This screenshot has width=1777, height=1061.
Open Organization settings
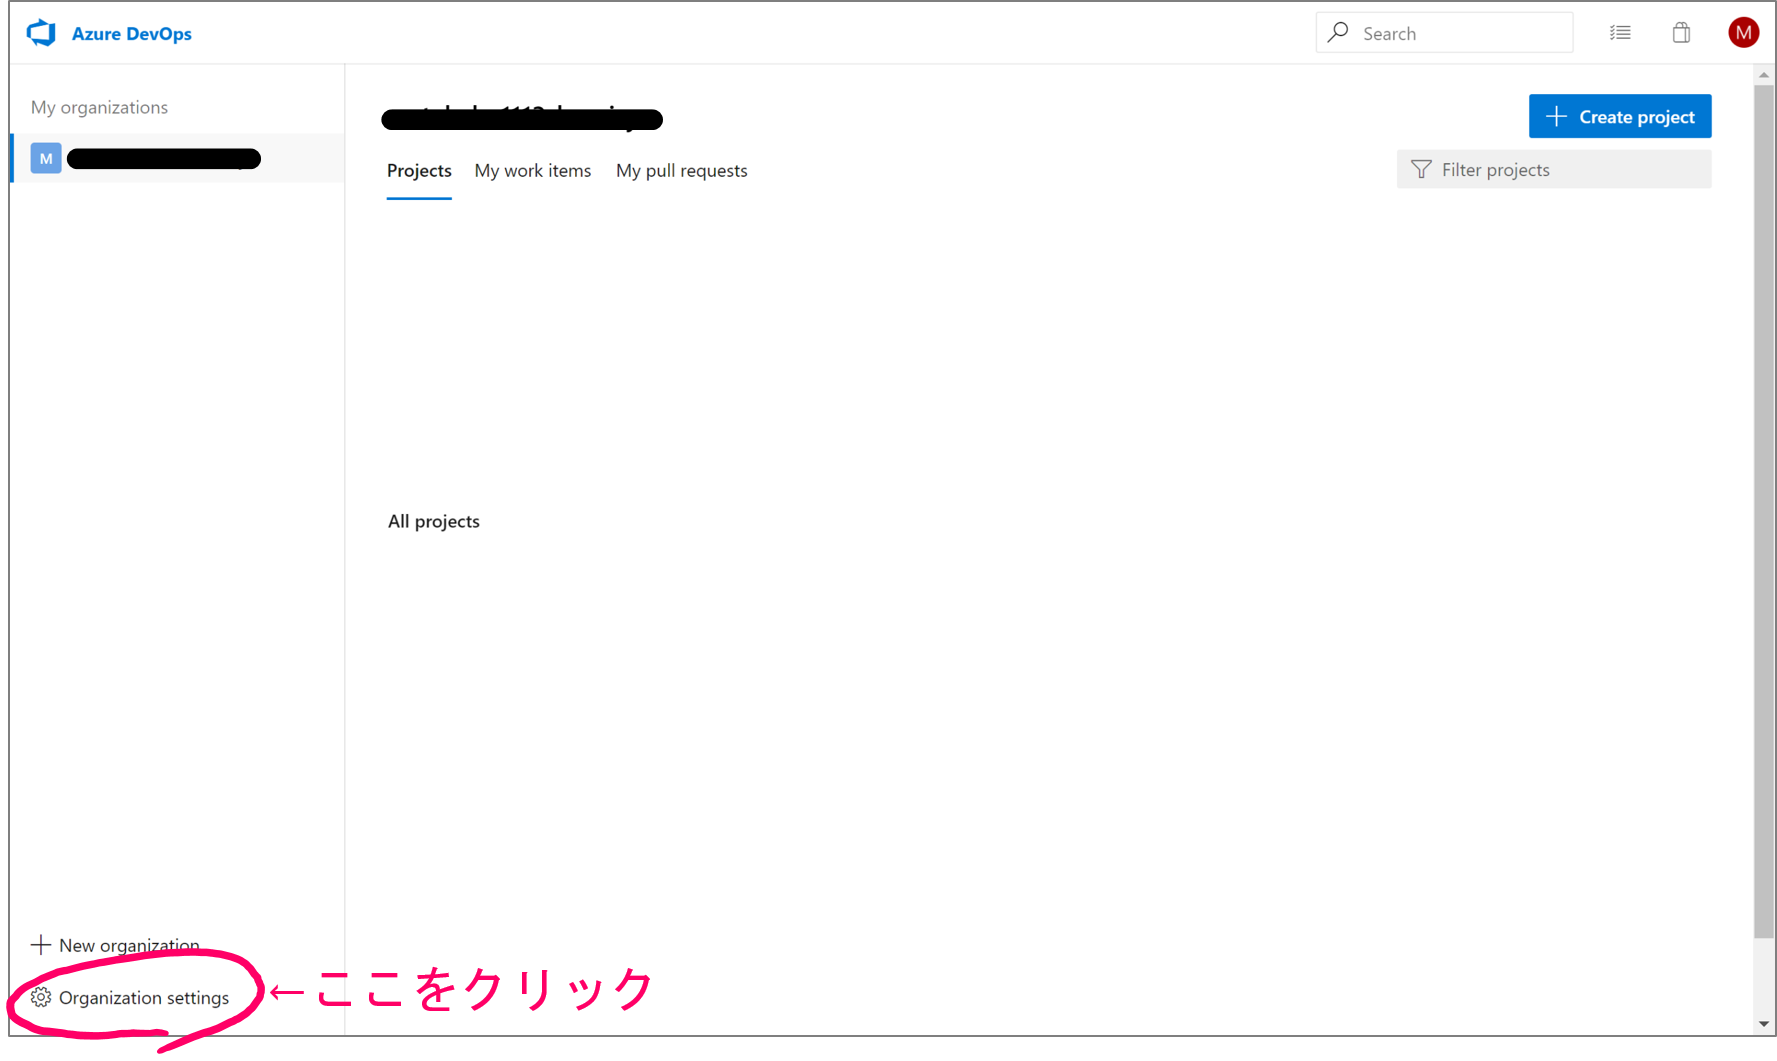click(143, 997)
